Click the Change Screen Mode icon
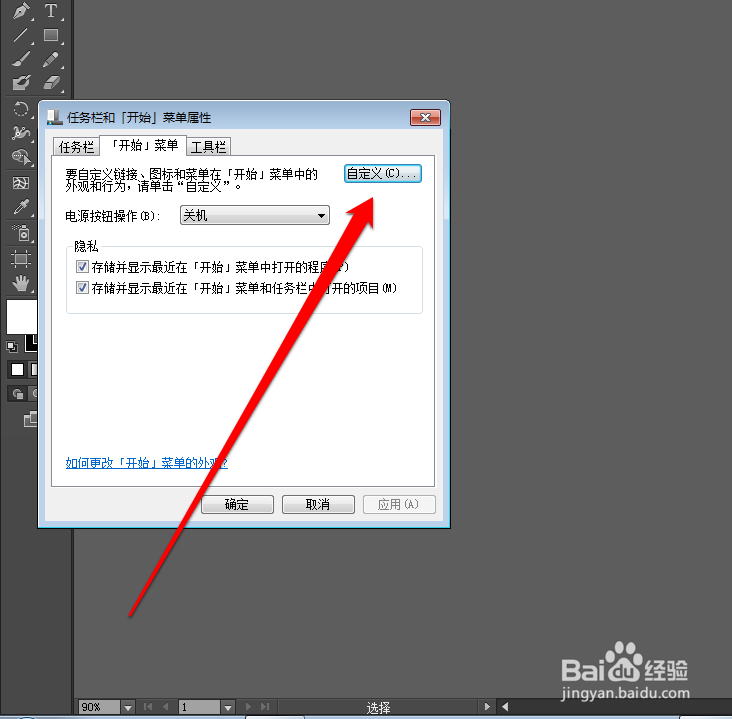This screenshot has height=719, width=732. click(30, 419)
